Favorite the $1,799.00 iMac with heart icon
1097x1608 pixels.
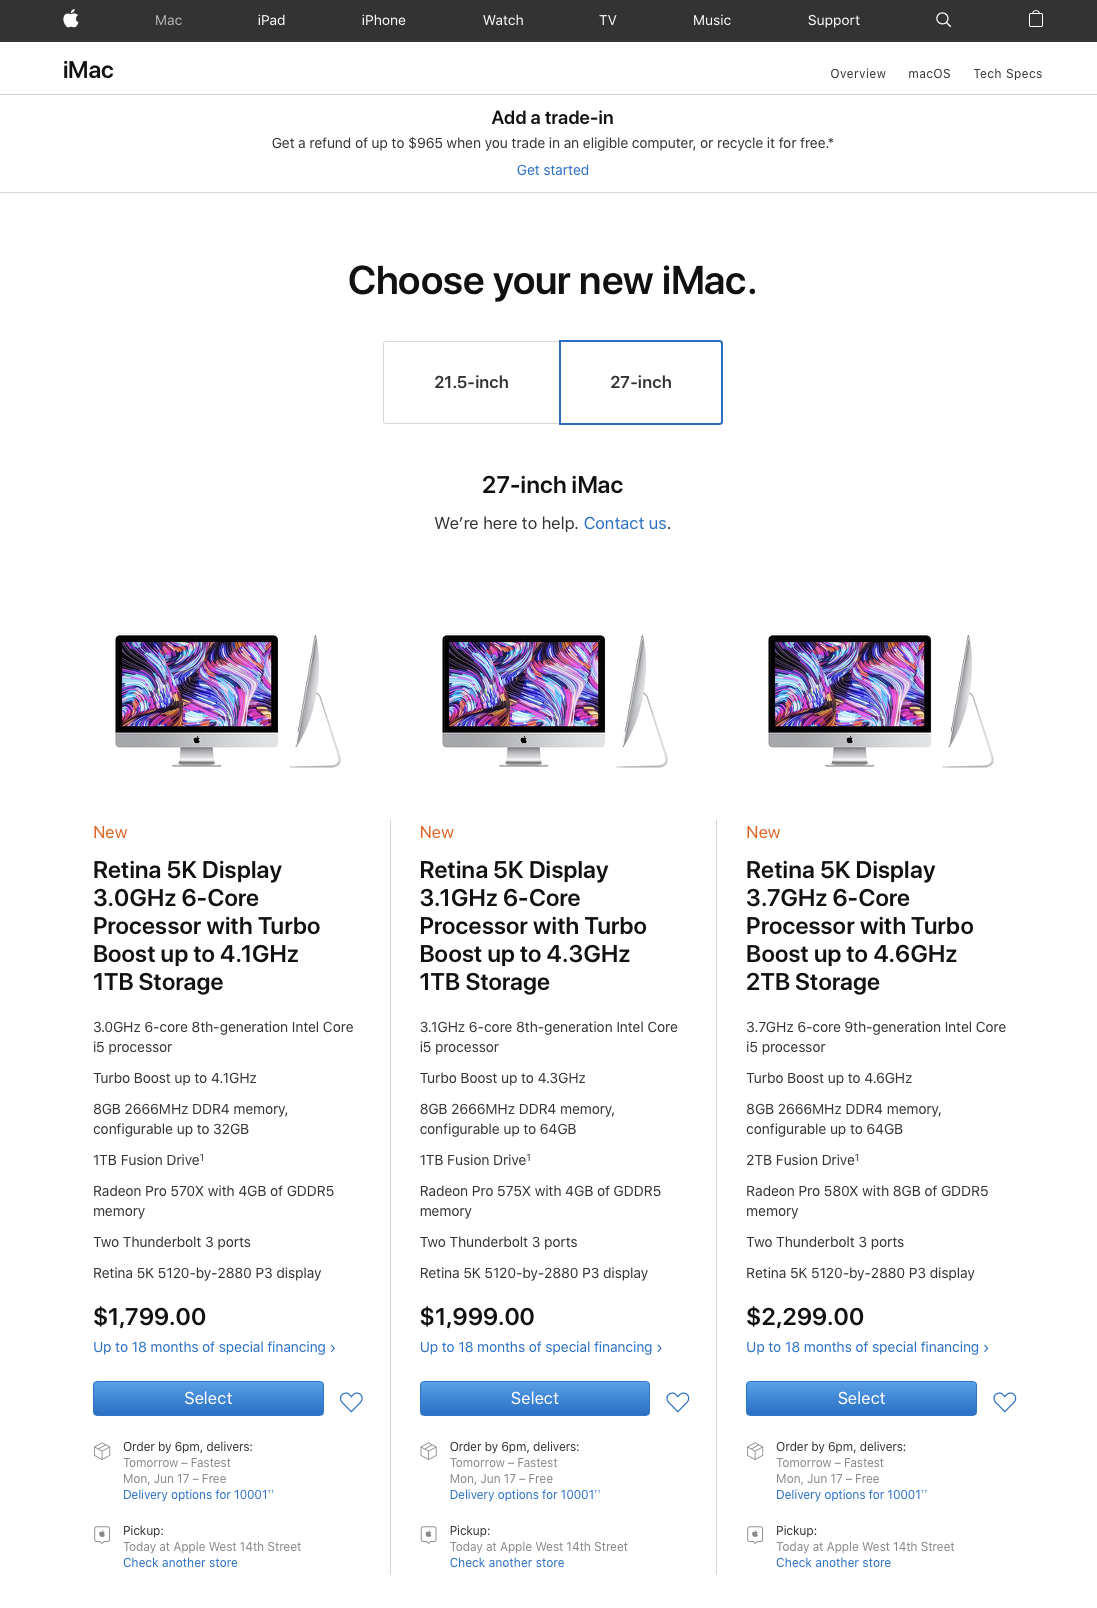click(x=351, y=1402)
